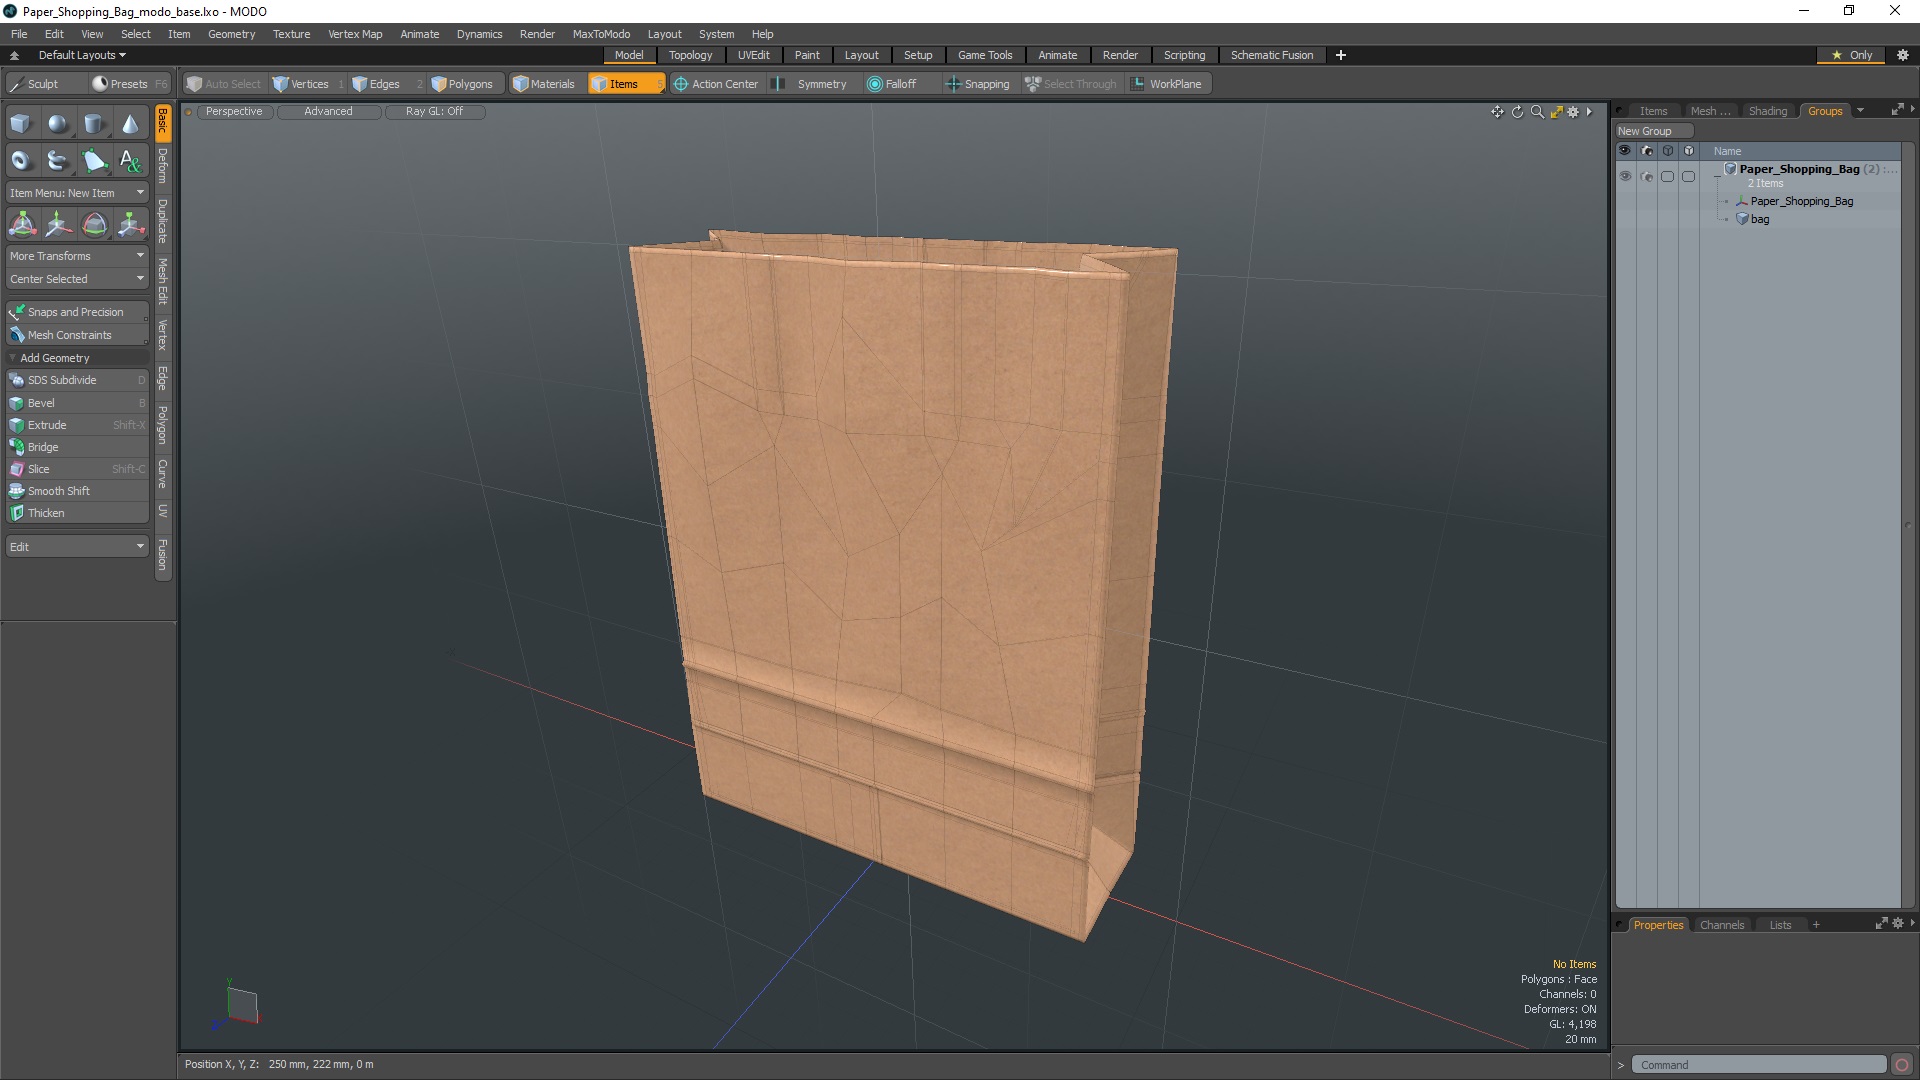Switch to the Shading panel tab

click(1767, 111)
